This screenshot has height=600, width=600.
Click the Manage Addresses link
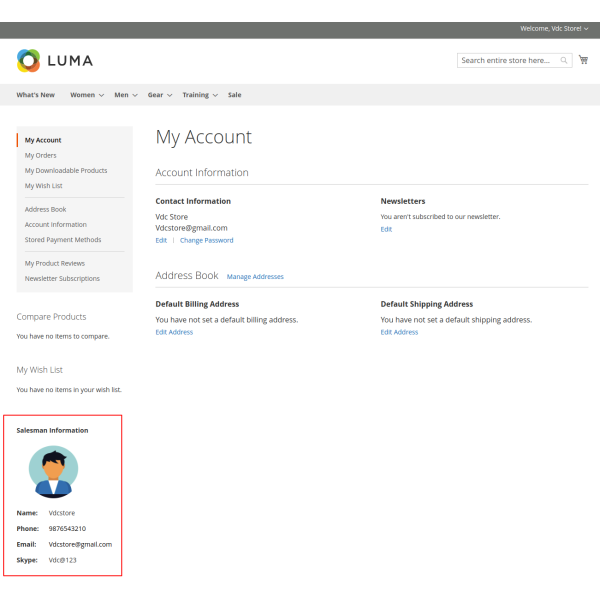click(x=255, y=276)
